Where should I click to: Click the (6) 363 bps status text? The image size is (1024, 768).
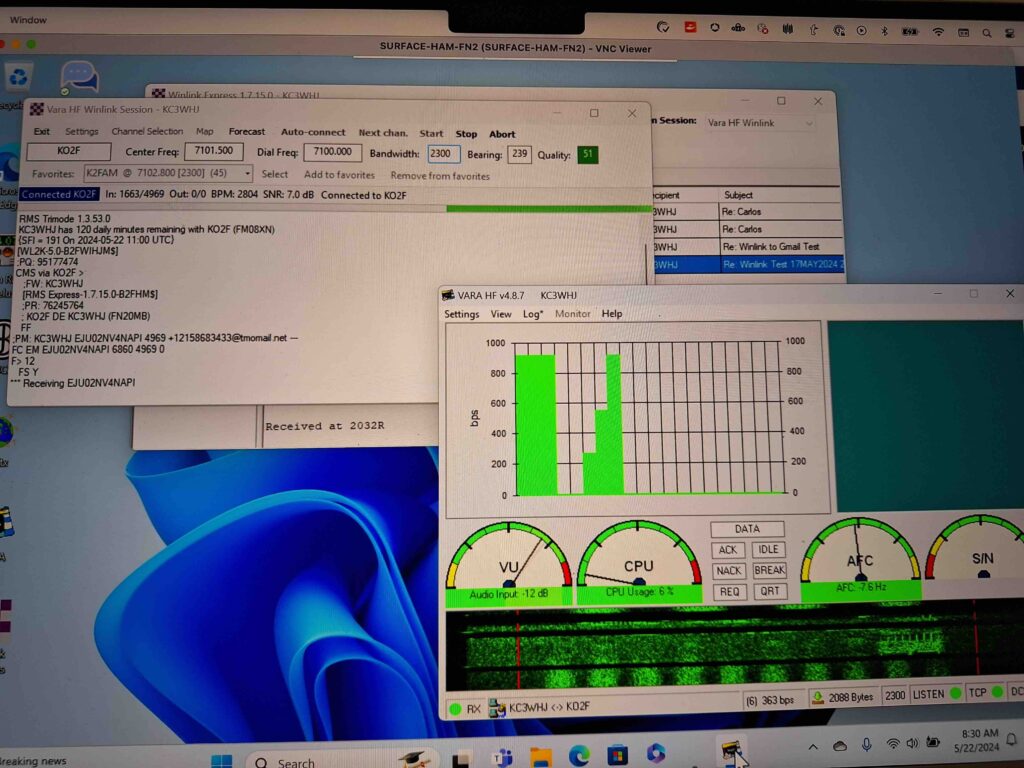click(770, 701)
